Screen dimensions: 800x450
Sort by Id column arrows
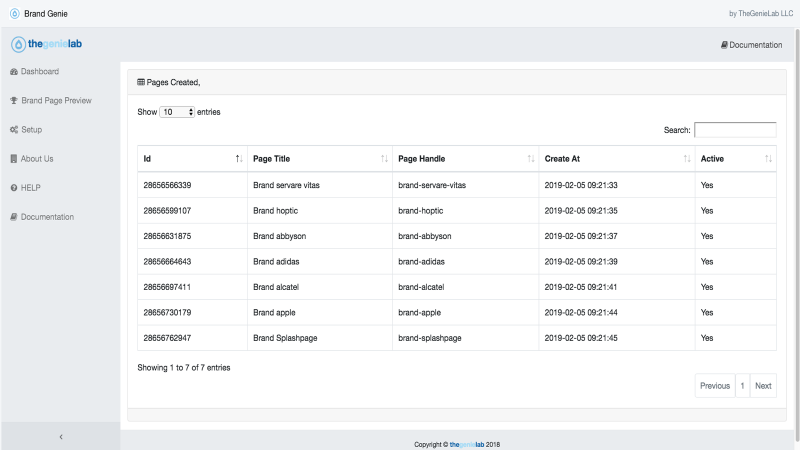pos(239,159)
